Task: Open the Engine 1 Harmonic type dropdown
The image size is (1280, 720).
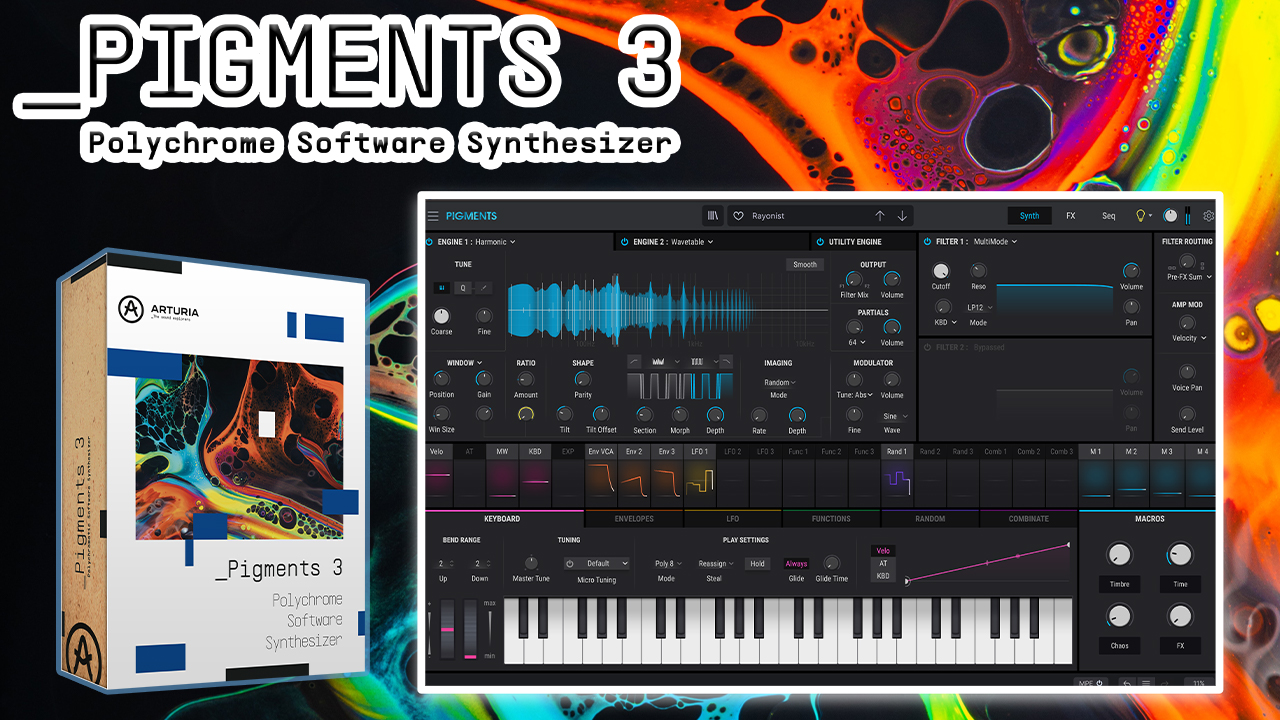Action: coord(497,242)
